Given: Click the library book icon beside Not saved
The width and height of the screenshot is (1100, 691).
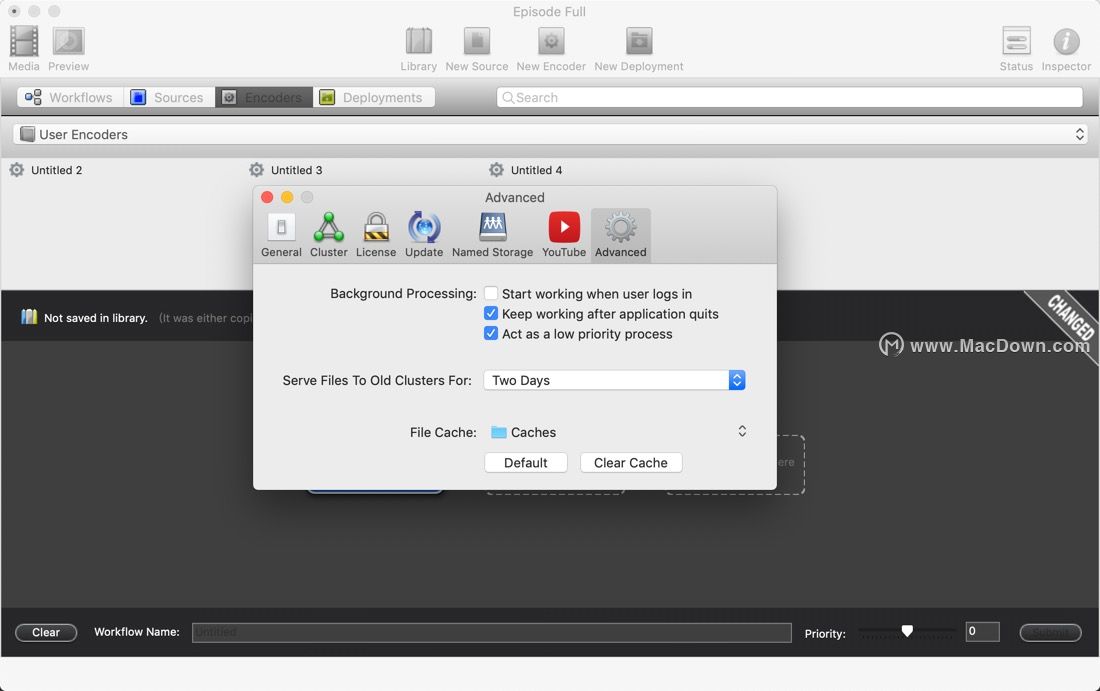Looking at the screenshot, I should pos(29,317).
